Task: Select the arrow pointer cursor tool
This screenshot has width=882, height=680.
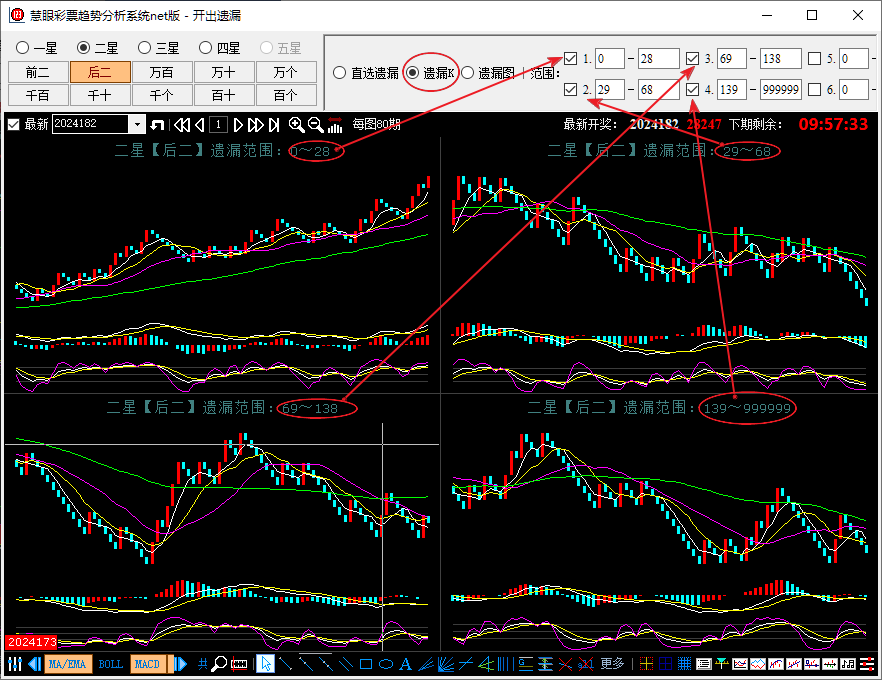Action: pos(265,664)
